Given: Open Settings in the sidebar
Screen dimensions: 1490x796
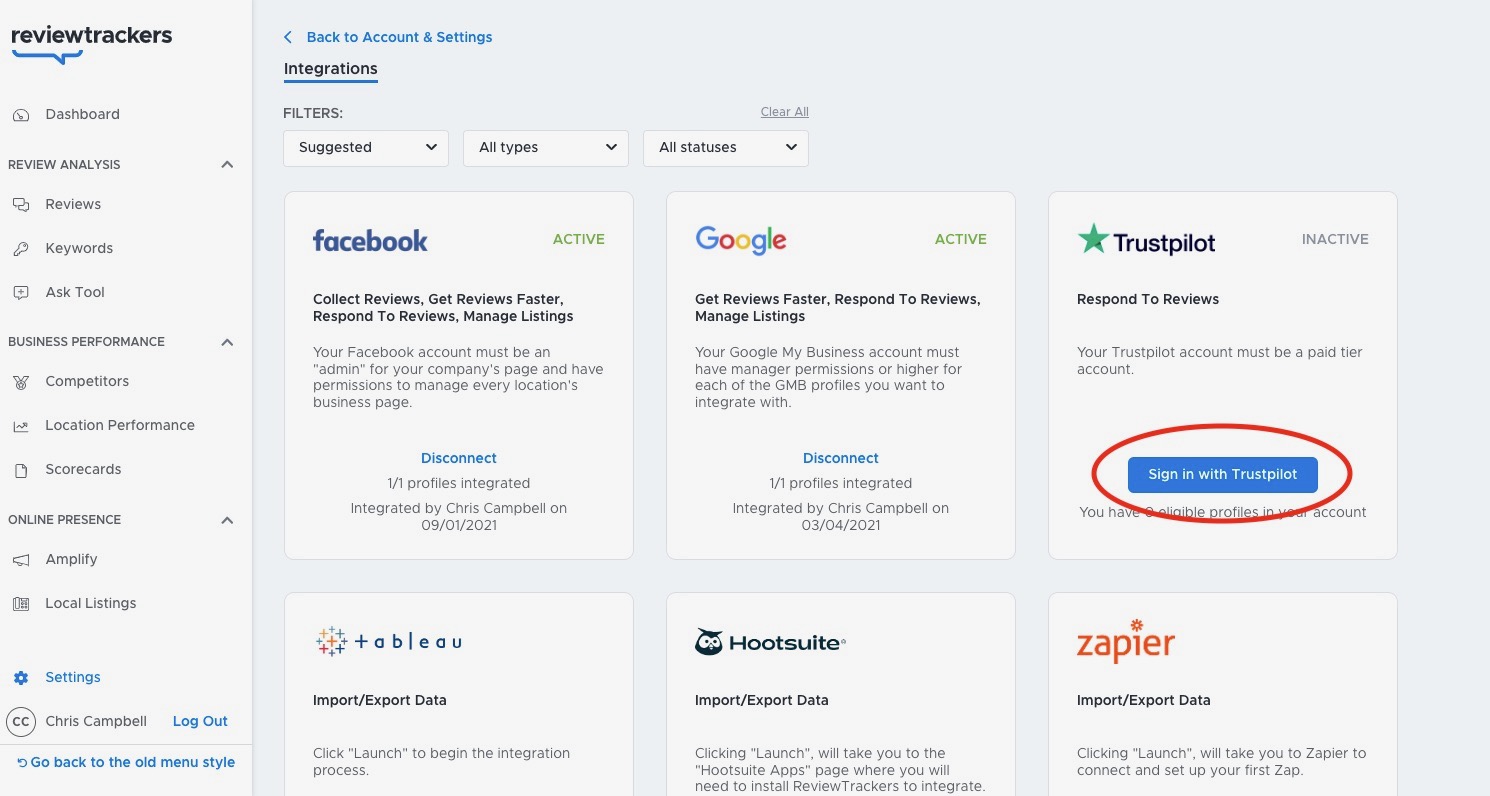Looking at the screenshot, I should pyautogui.click(x=73, y=677).
